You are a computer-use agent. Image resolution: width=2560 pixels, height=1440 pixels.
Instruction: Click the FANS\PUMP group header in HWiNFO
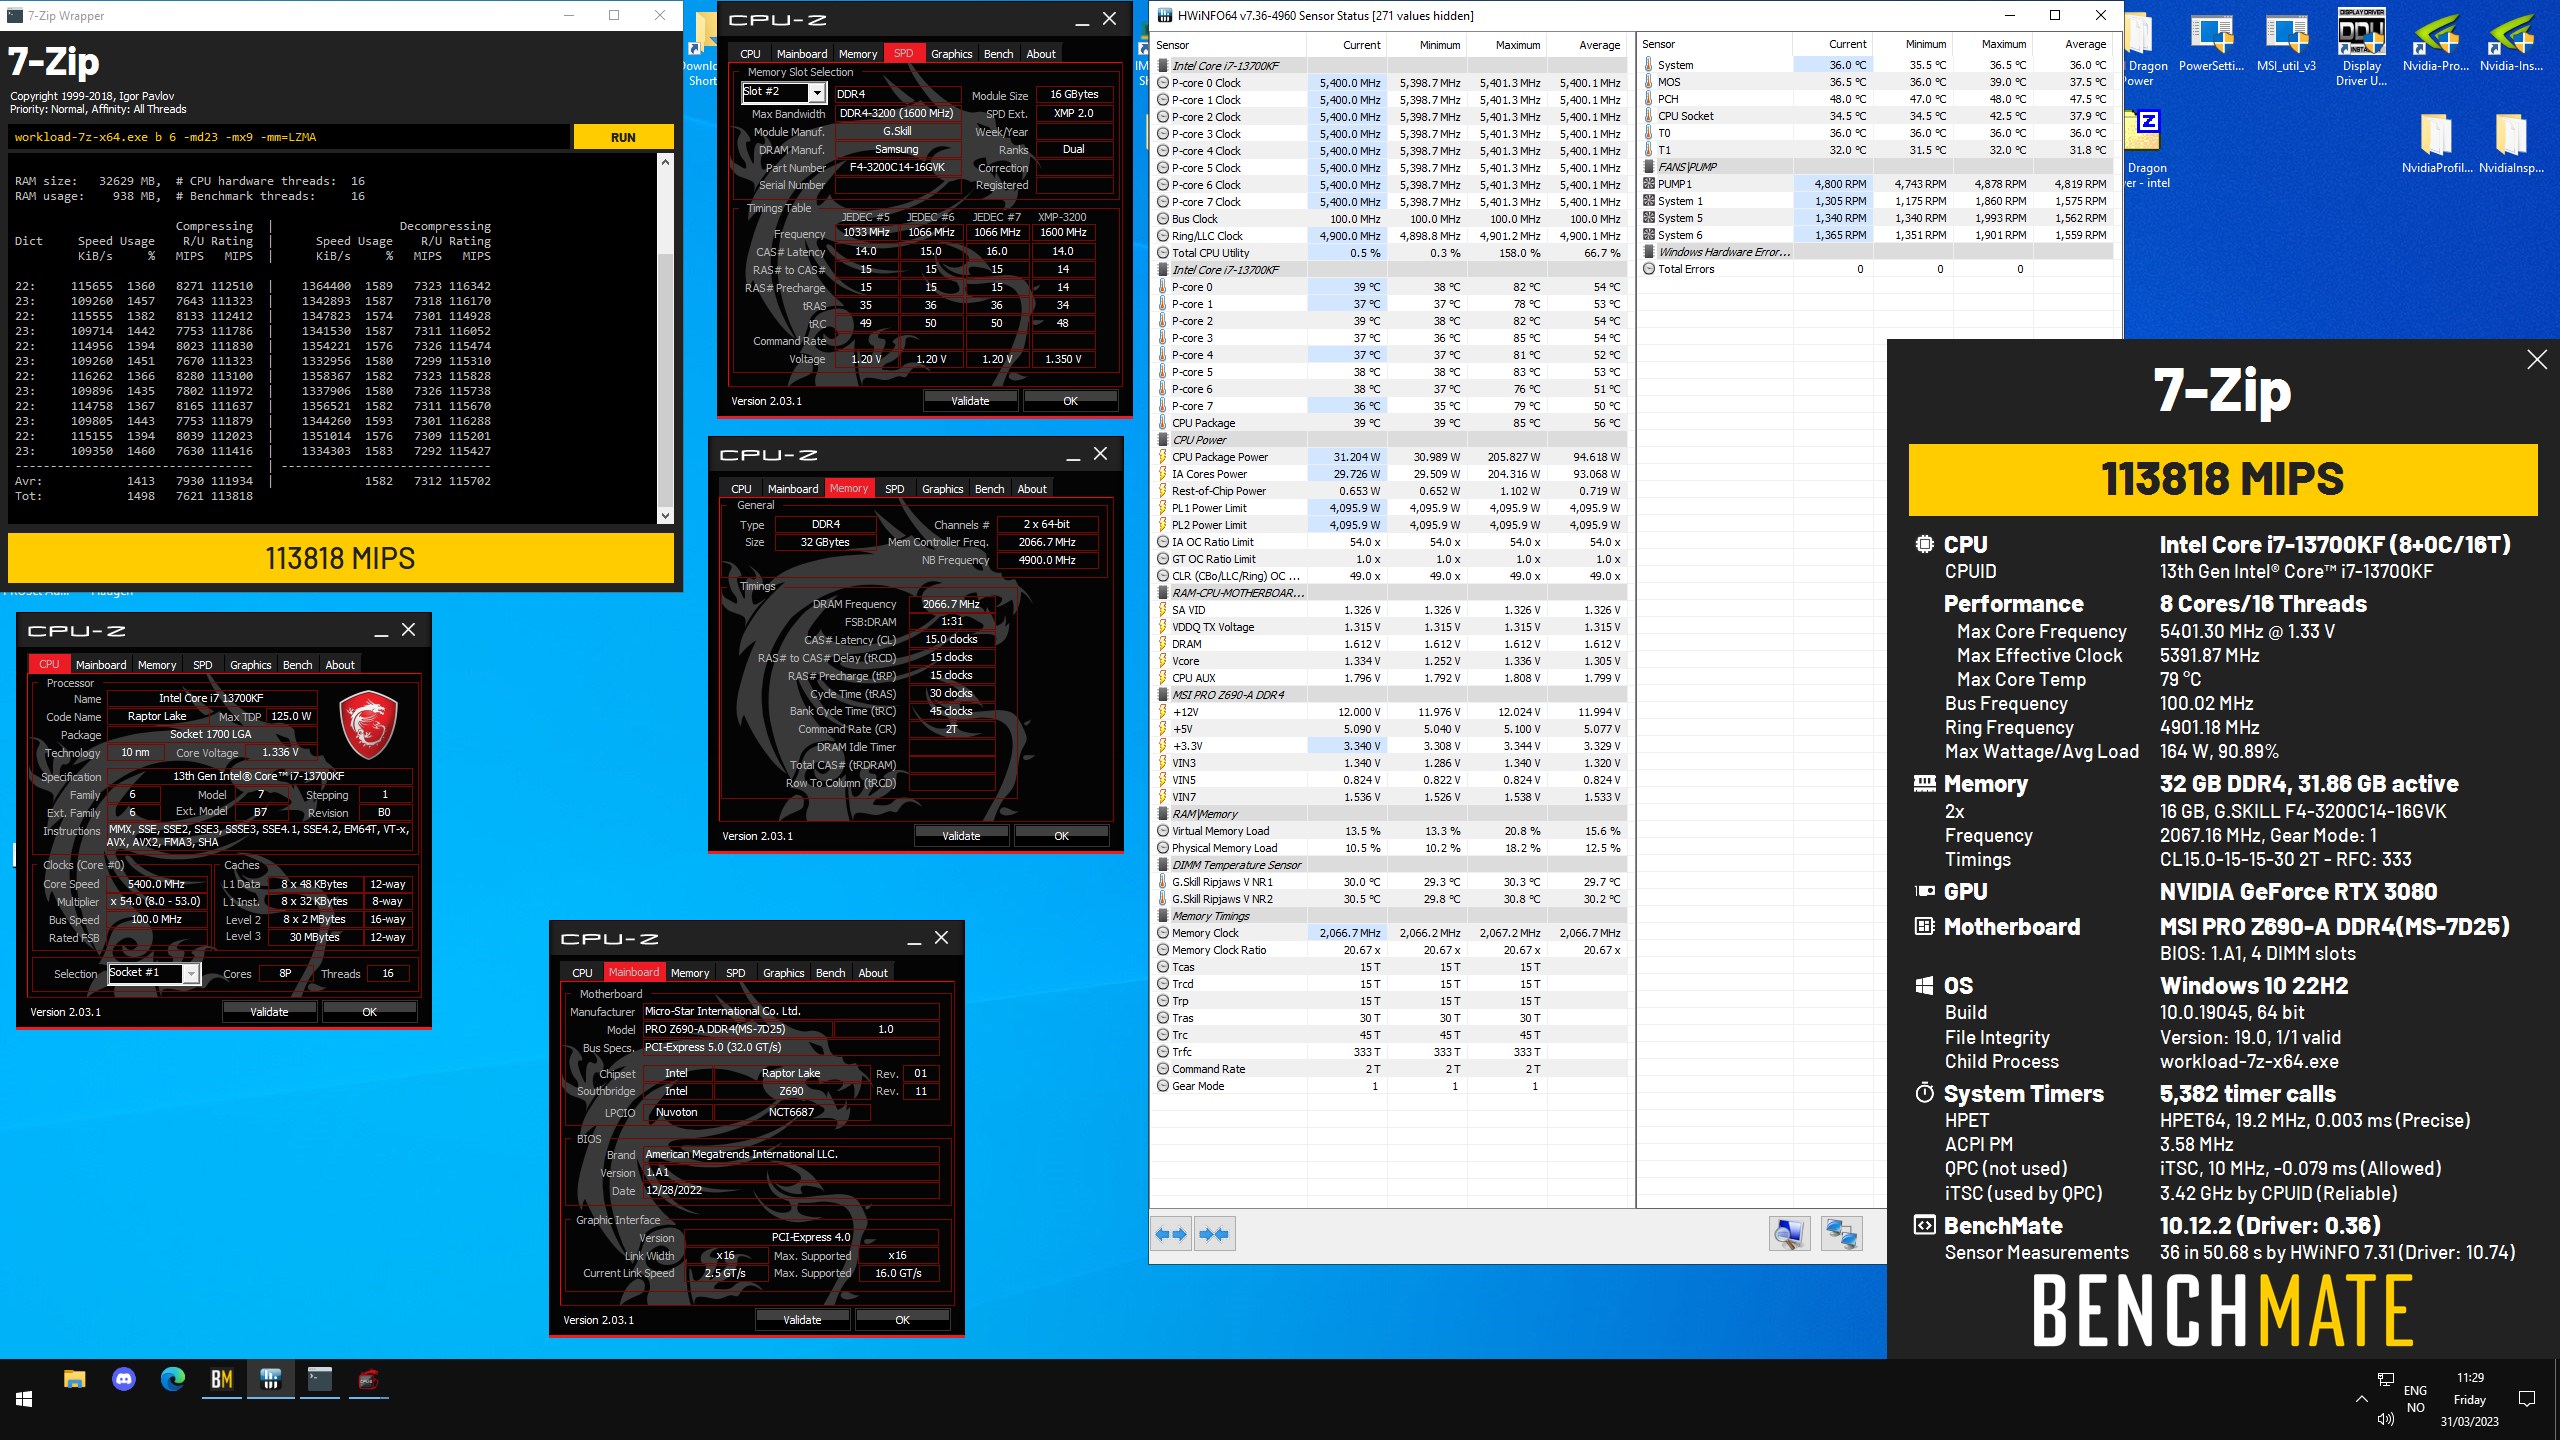[1877, 167]
